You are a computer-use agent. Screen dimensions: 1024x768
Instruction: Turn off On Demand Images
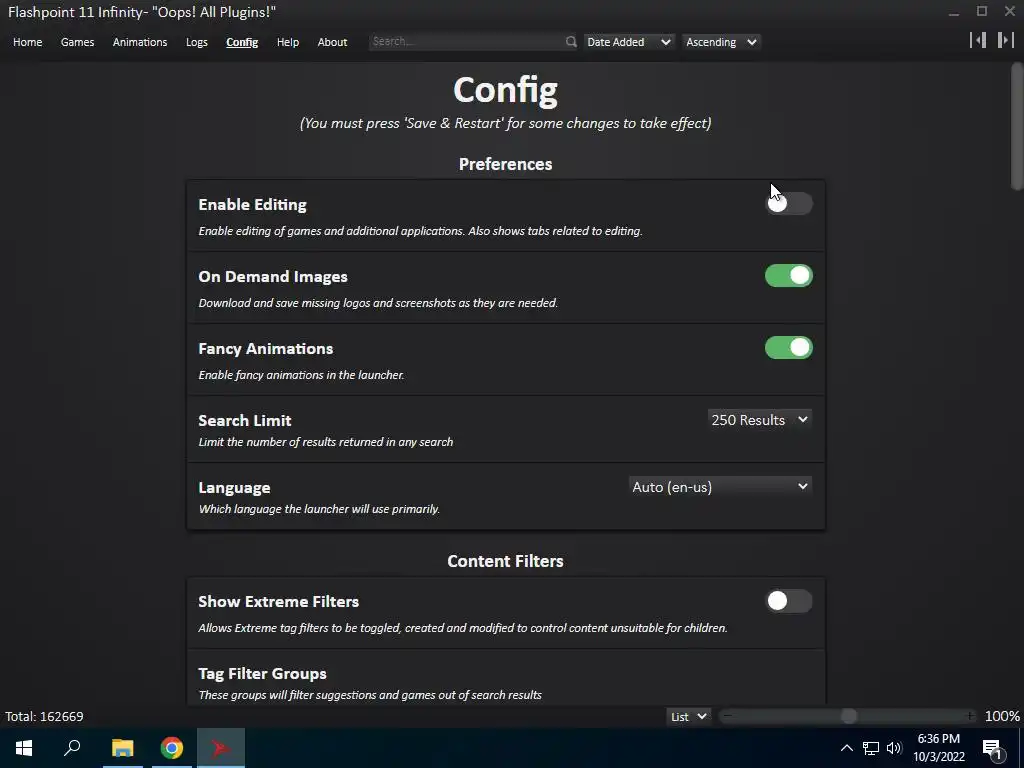tap(788, 276)
